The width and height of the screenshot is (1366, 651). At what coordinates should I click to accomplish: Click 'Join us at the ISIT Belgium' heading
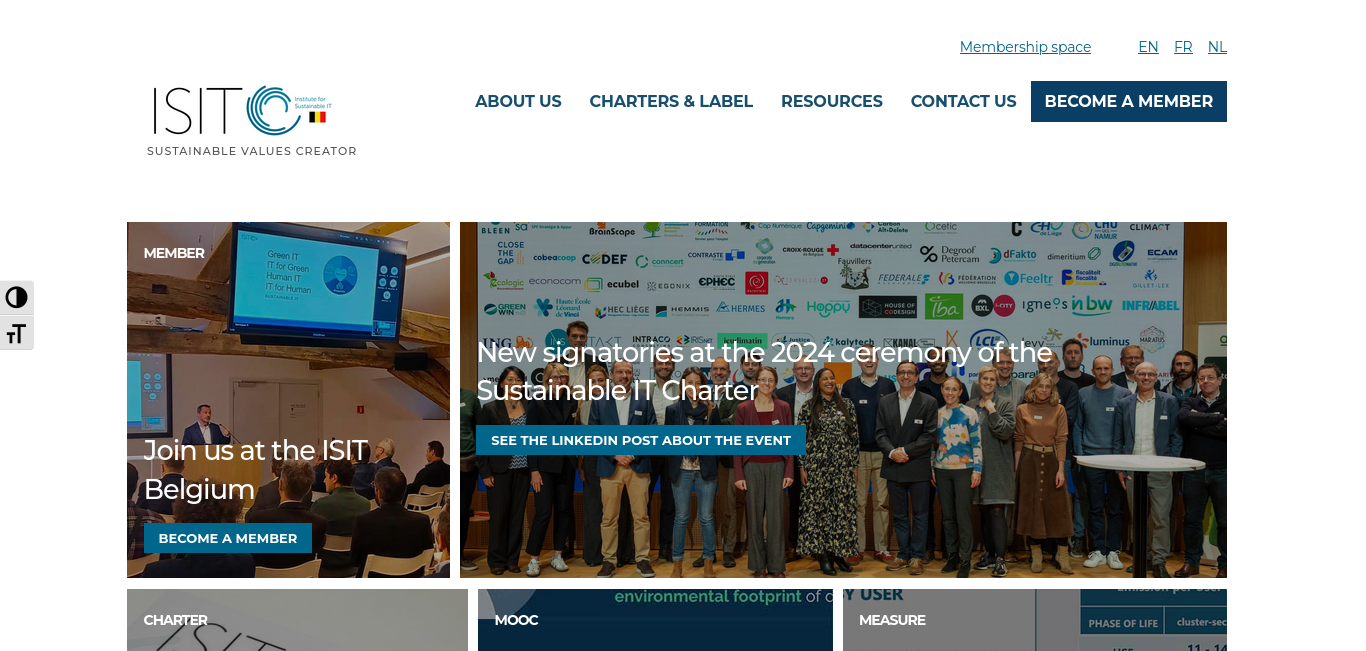[x=256, y=469]
